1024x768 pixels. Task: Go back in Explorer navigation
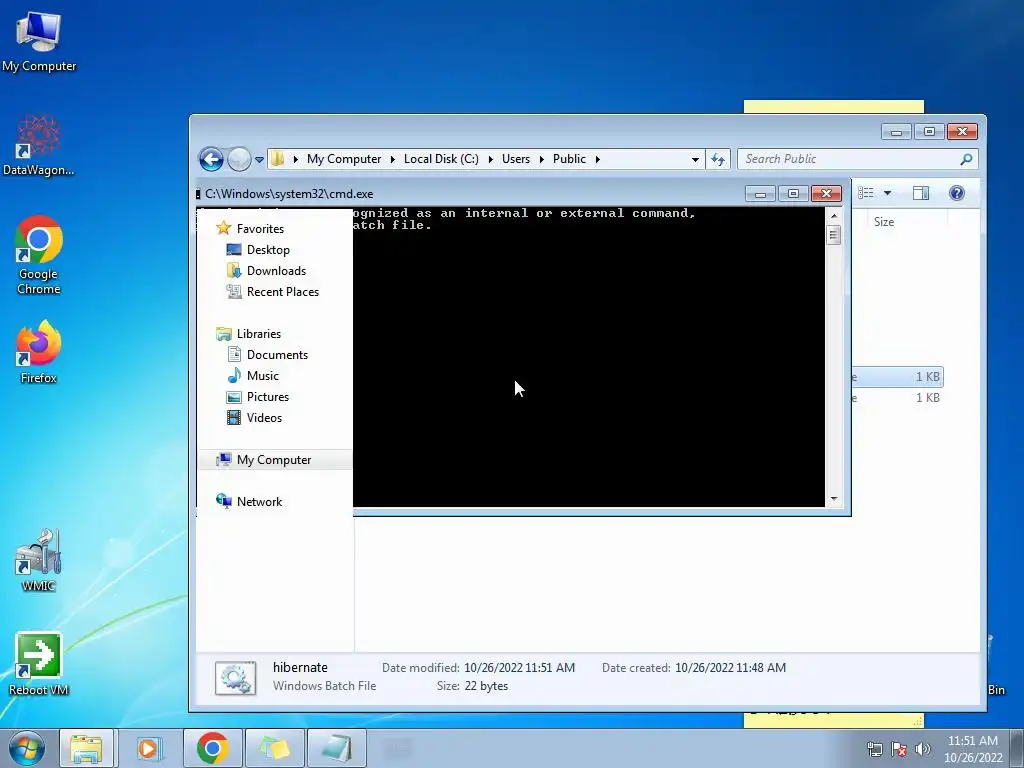[x=211, y=159]
